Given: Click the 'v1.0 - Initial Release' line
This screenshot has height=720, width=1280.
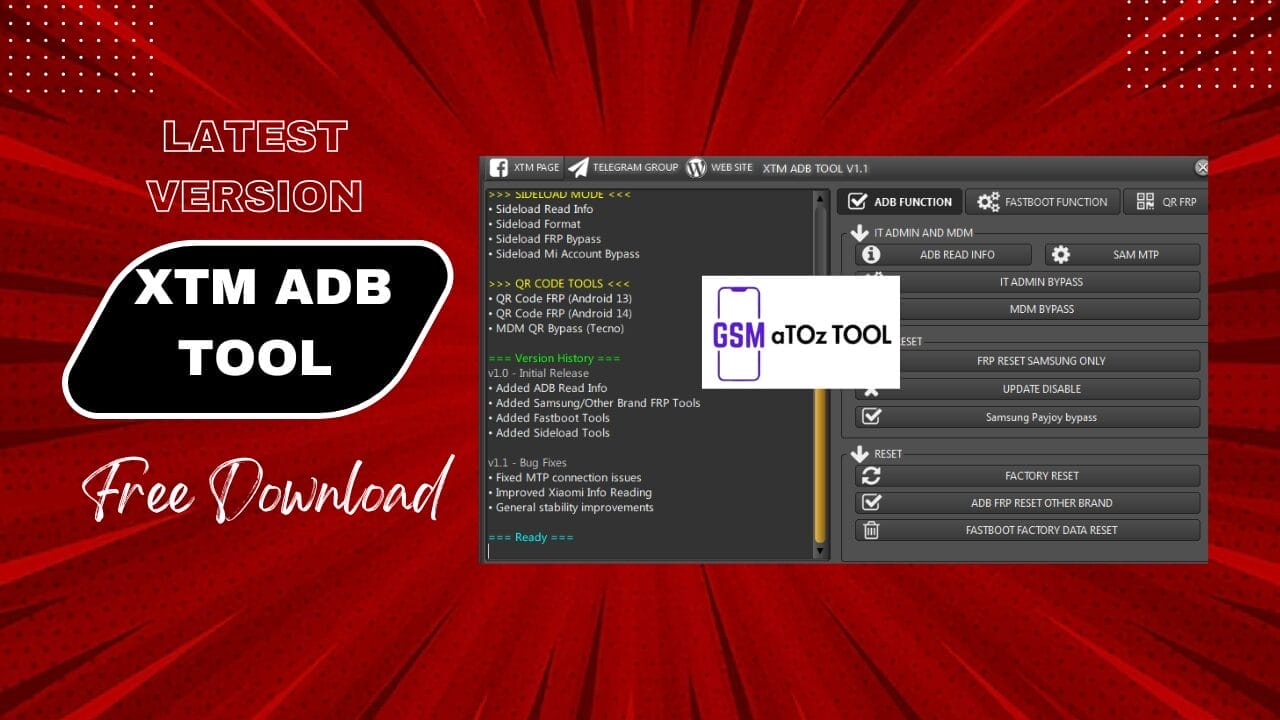Looking at the screenshot, I should pyautogui.click(x=538, y=373).
